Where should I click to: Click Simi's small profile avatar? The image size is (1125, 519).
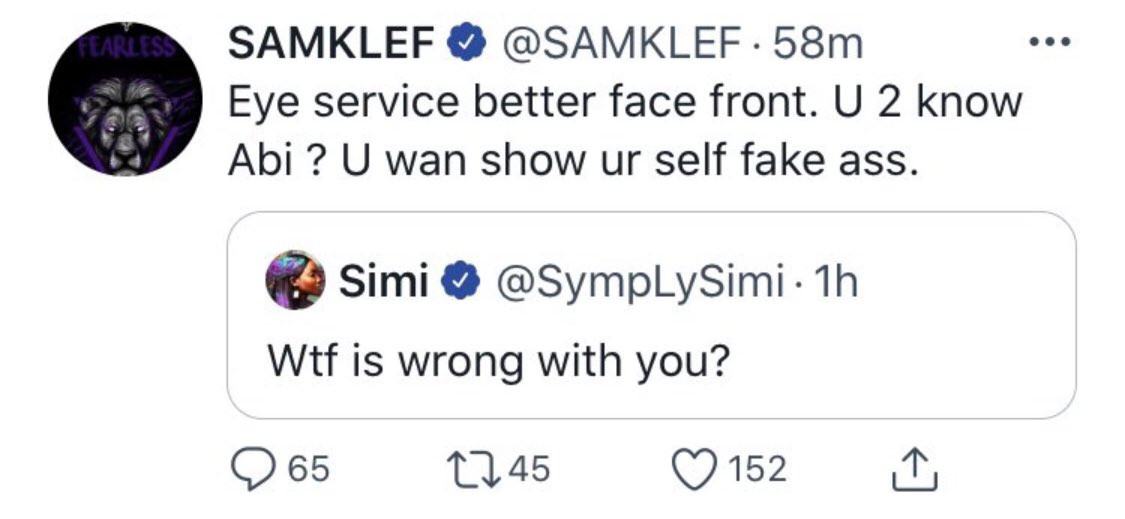tap(297, 280)
